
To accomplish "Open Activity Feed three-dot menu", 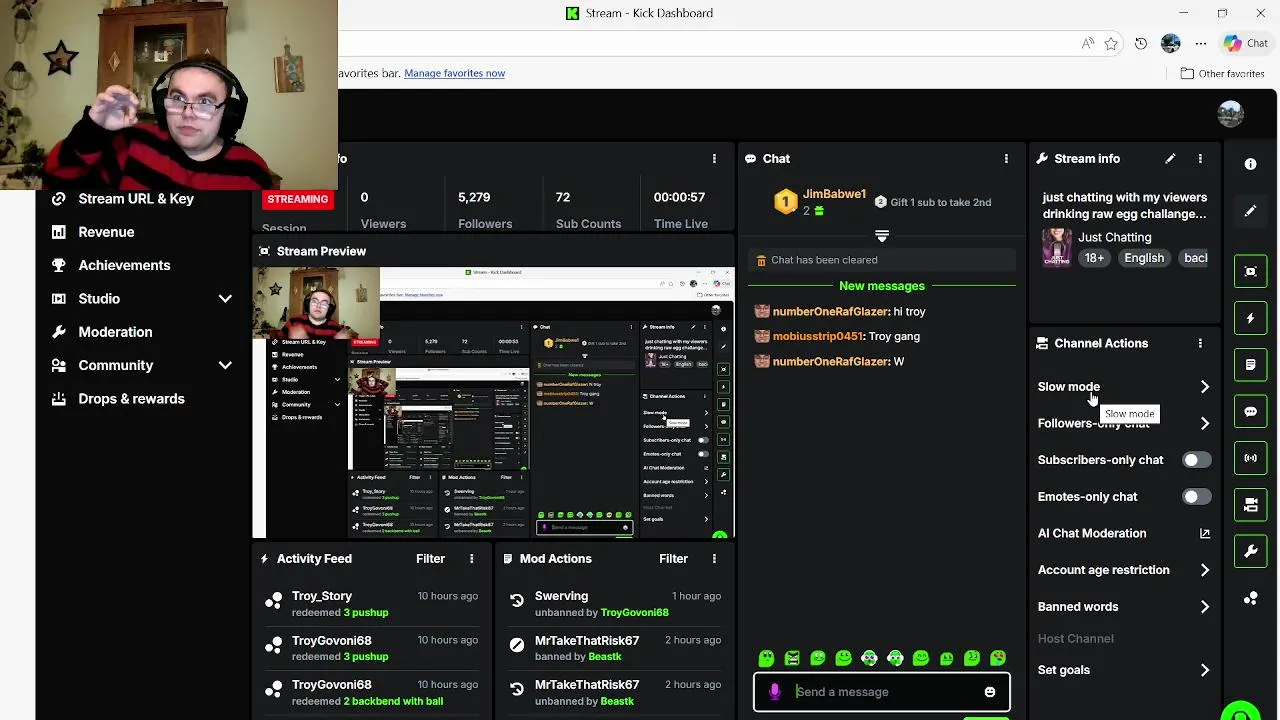I will [x=471, y=559].
